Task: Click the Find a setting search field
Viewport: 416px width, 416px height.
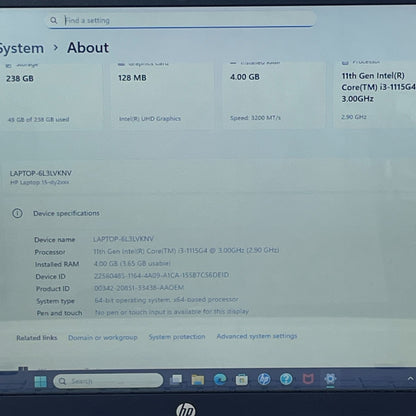Action: [x=181, y=20]
